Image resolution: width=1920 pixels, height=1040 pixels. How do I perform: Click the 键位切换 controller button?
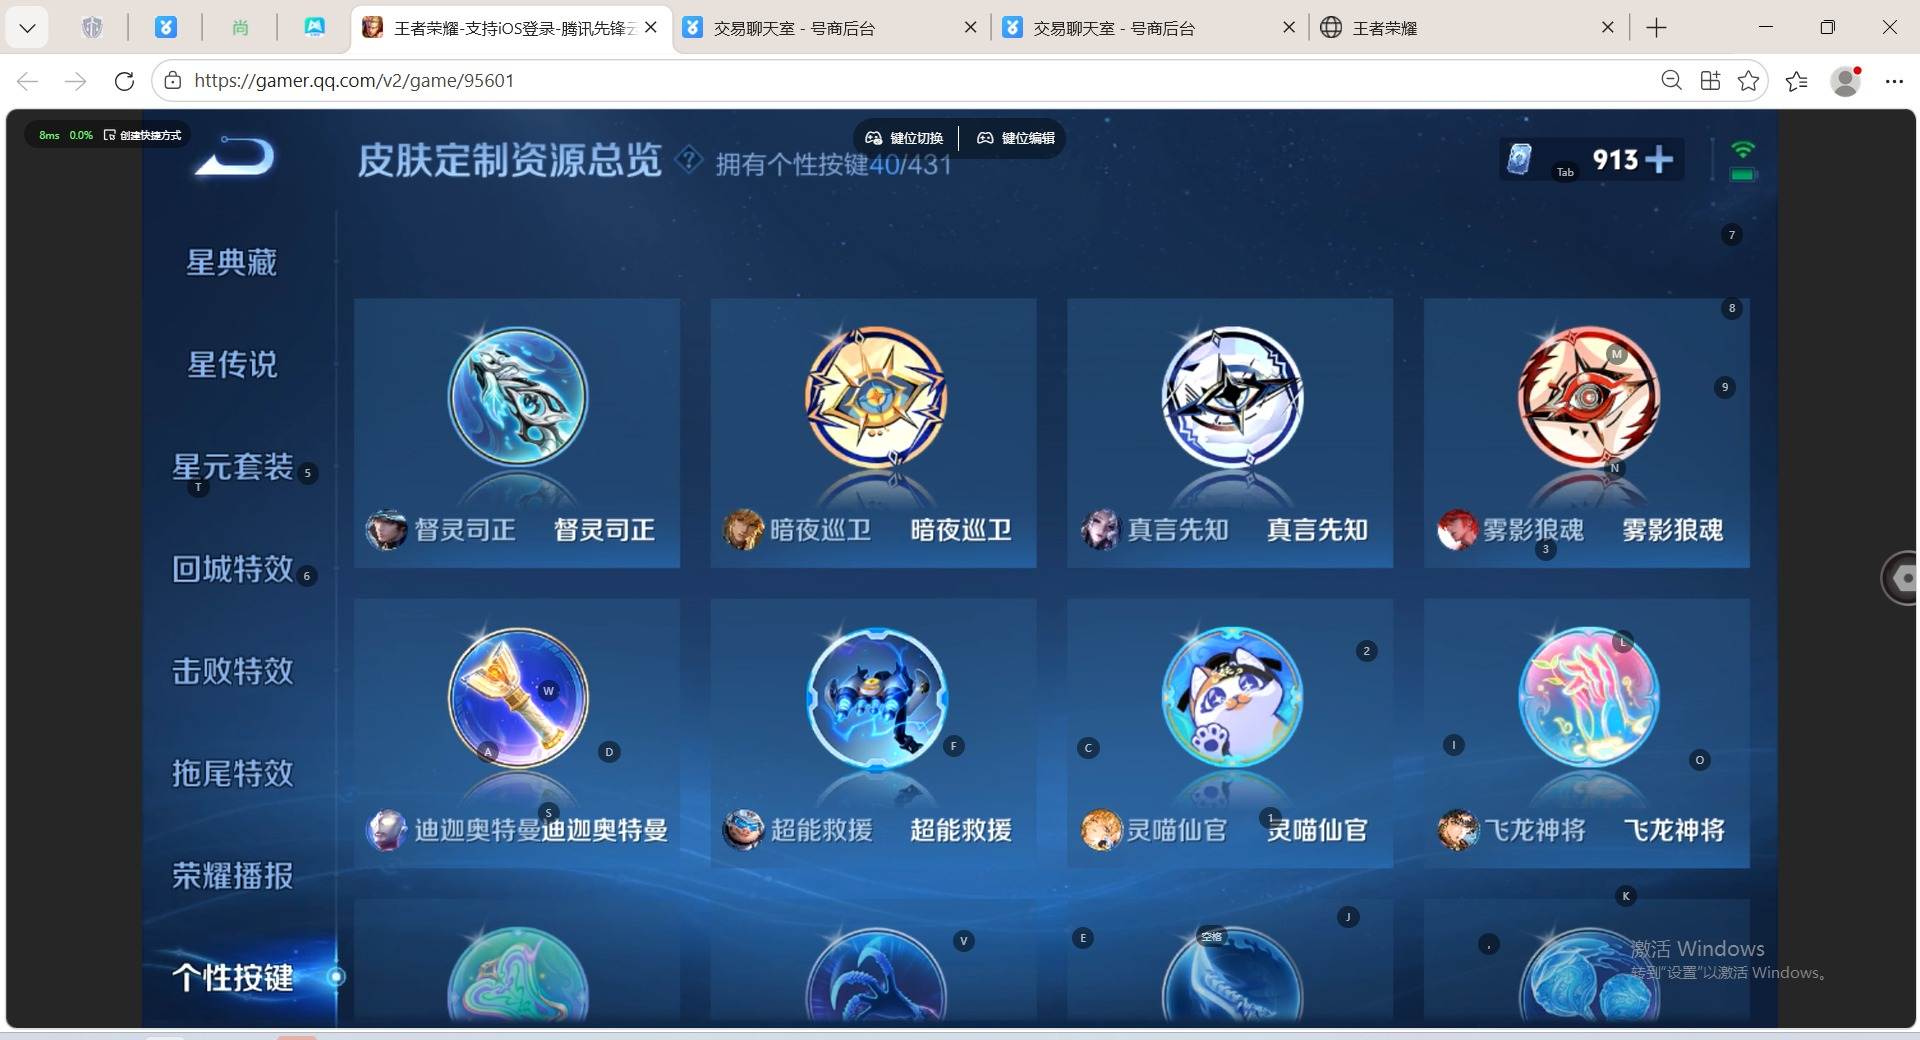[904, 138]
